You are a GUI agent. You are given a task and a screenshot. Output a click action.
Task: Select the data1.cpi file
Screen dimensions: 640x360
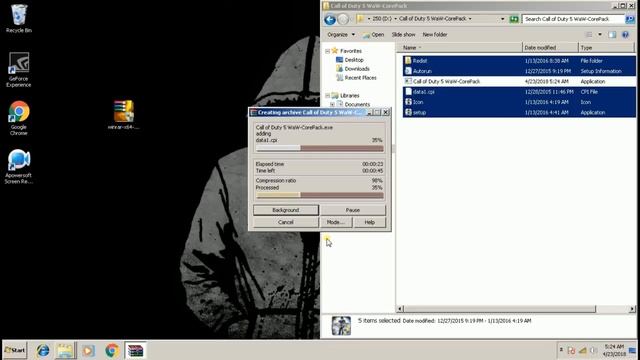519,92
